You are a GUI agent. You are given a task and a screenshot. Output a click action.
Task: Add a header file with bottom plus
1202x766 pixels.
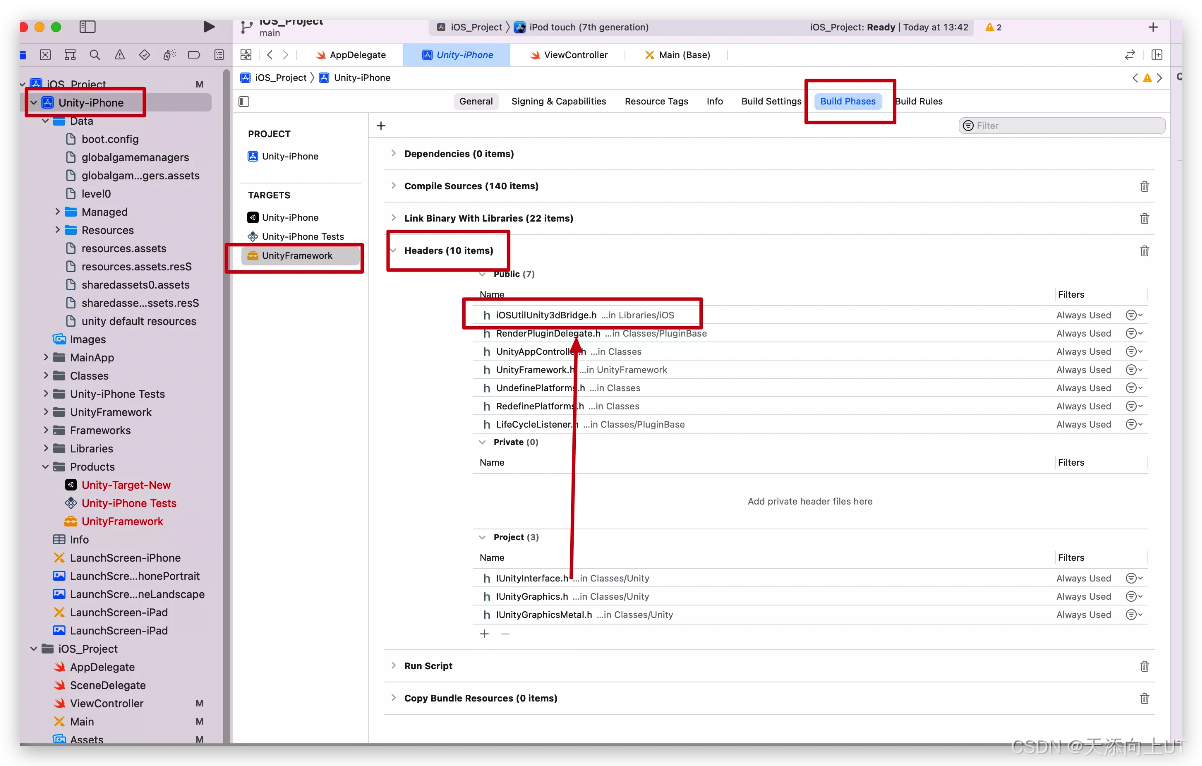(x=485, y=634)
